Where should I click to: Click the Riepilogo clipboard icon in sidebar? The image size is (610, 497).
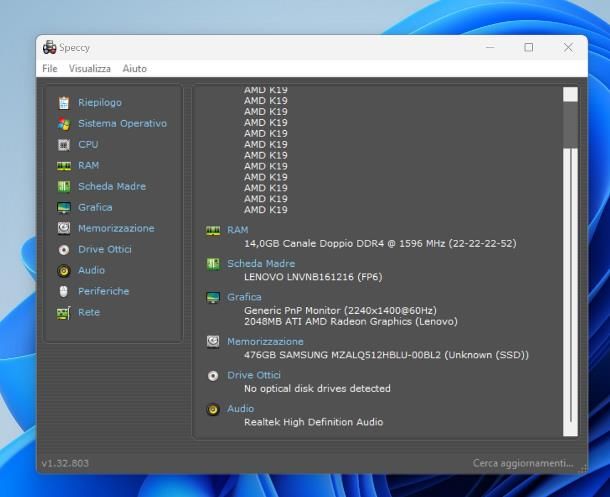[x=64, y=103]
